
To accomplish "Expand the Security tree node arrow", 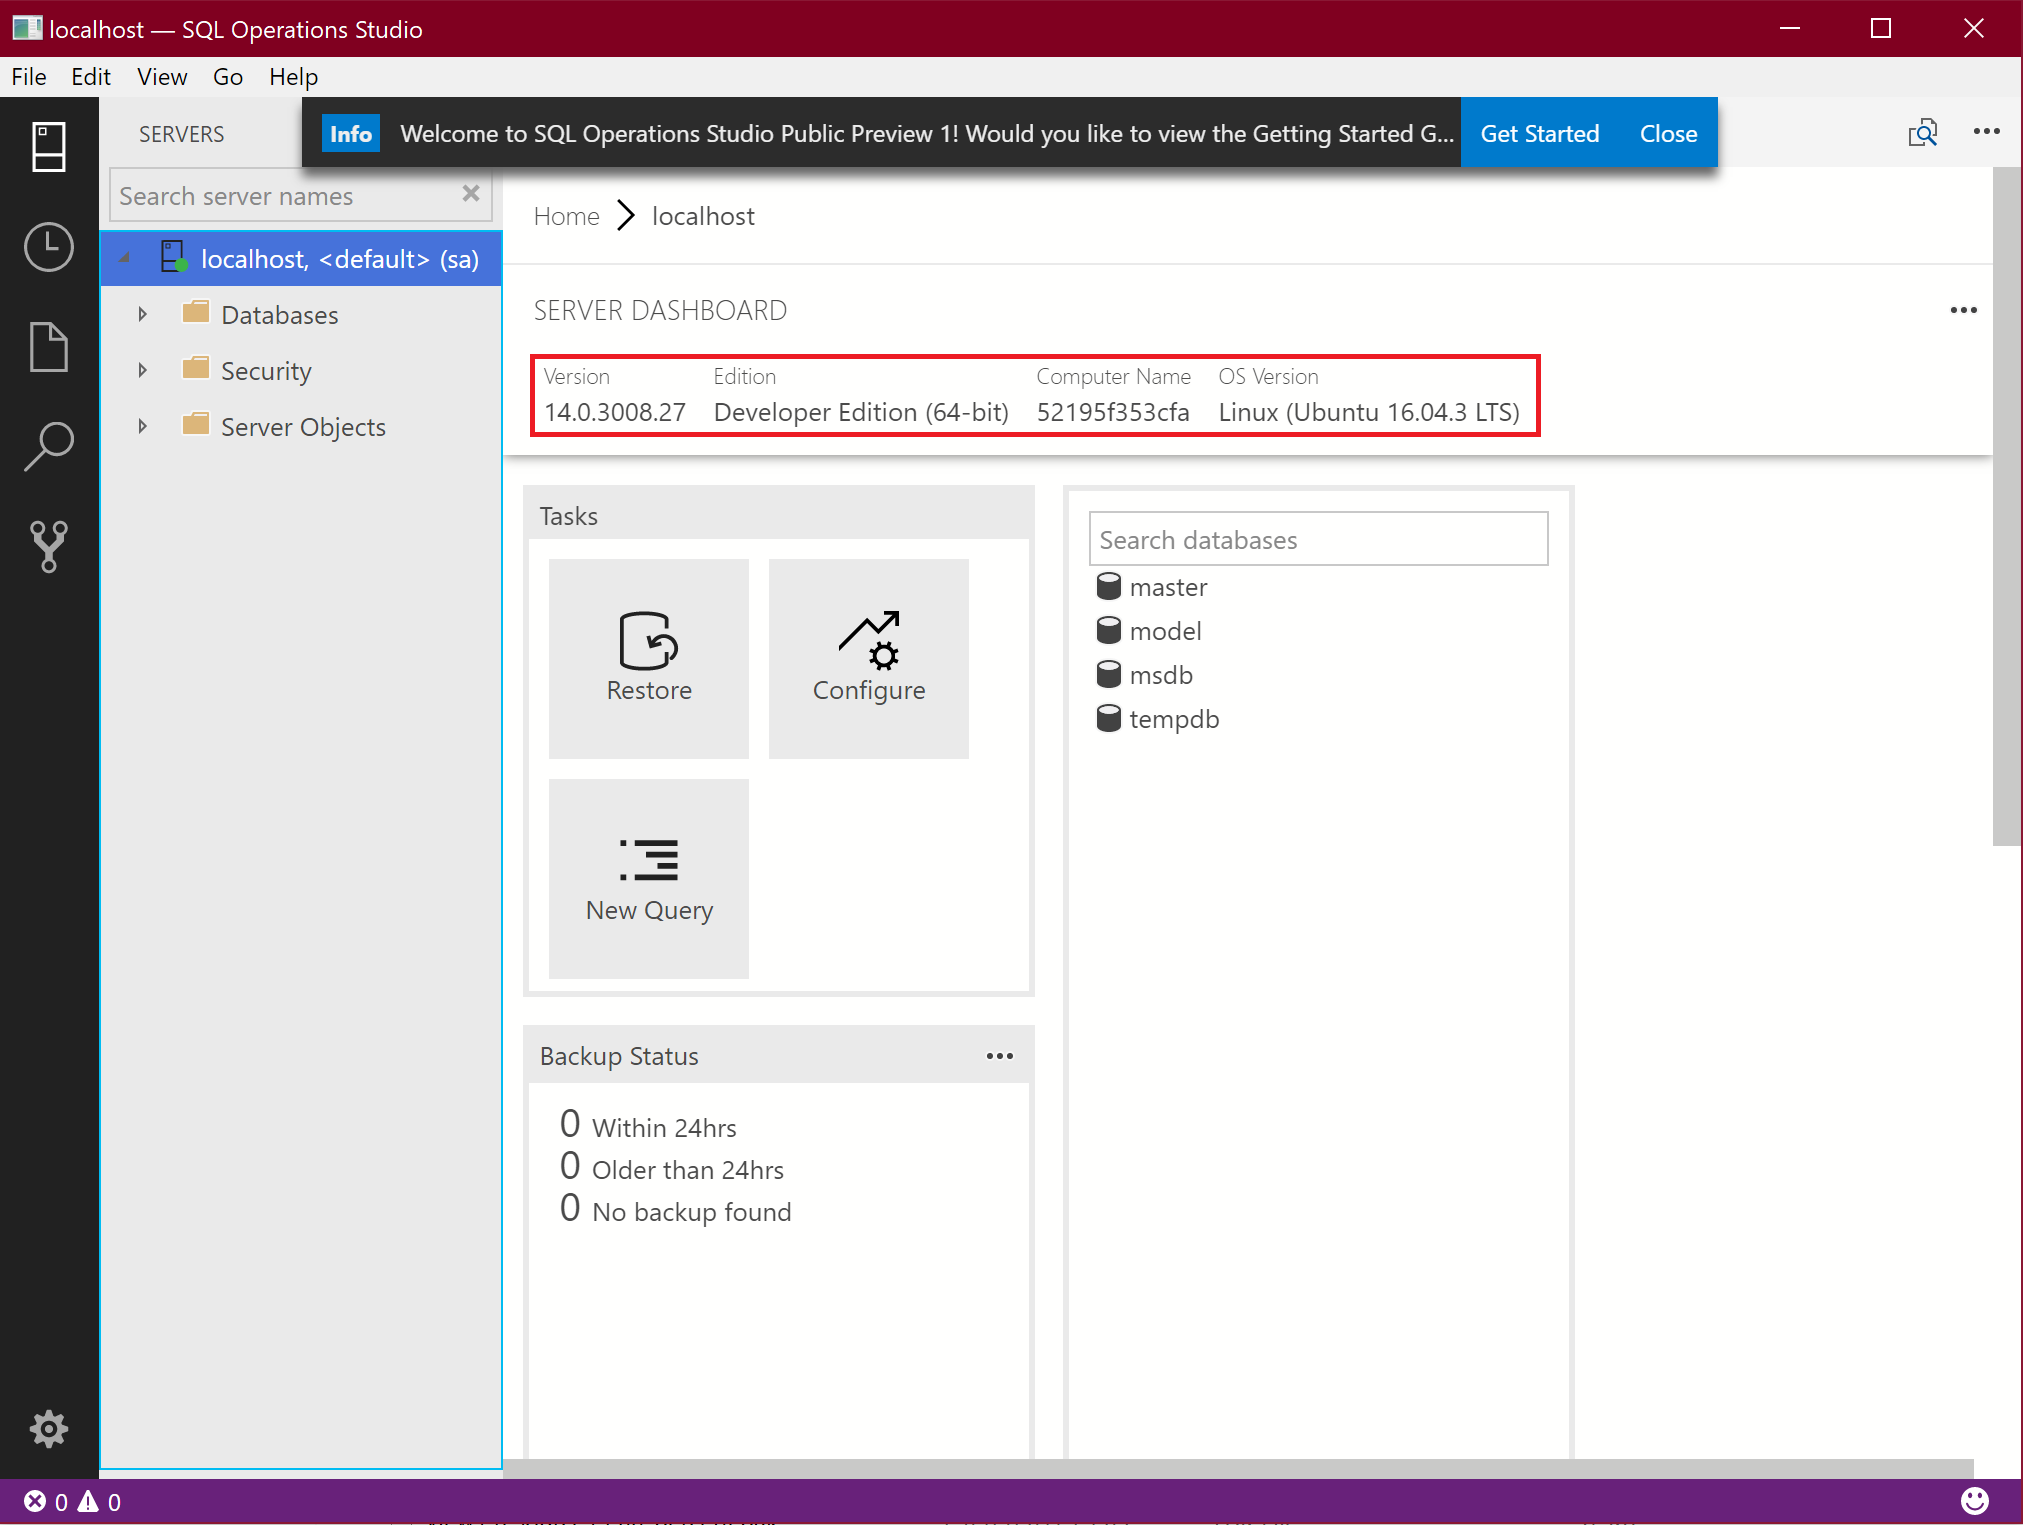I will [143, 370].
